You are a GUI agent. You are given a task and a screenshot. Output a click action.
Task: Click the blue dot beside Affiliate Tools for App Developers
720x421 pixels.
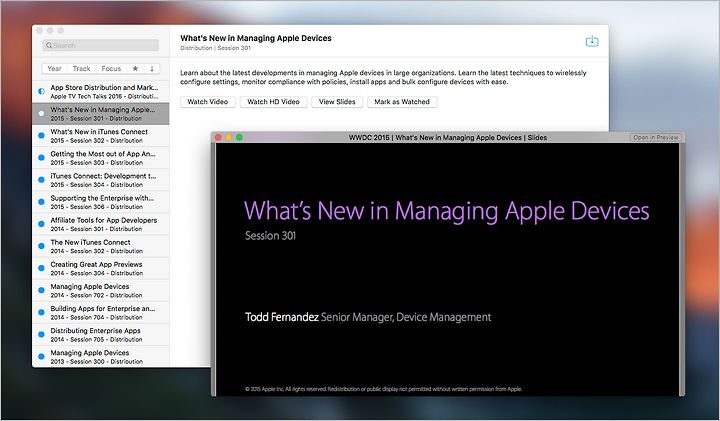(x=41, y=224)
